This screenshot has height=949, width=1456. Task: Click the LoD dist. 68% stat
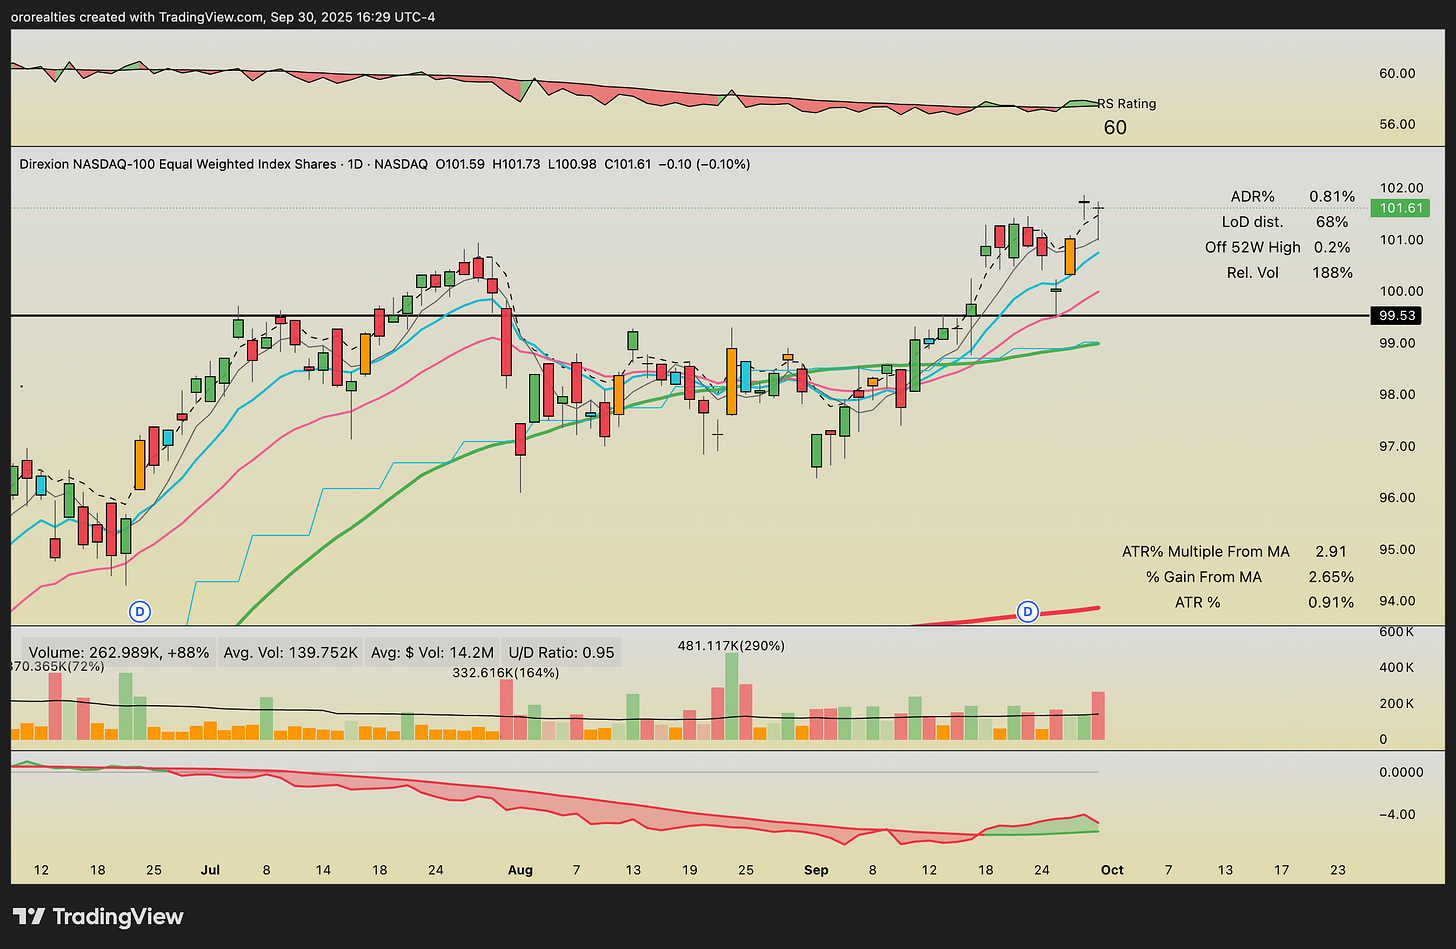[1285, 222]
